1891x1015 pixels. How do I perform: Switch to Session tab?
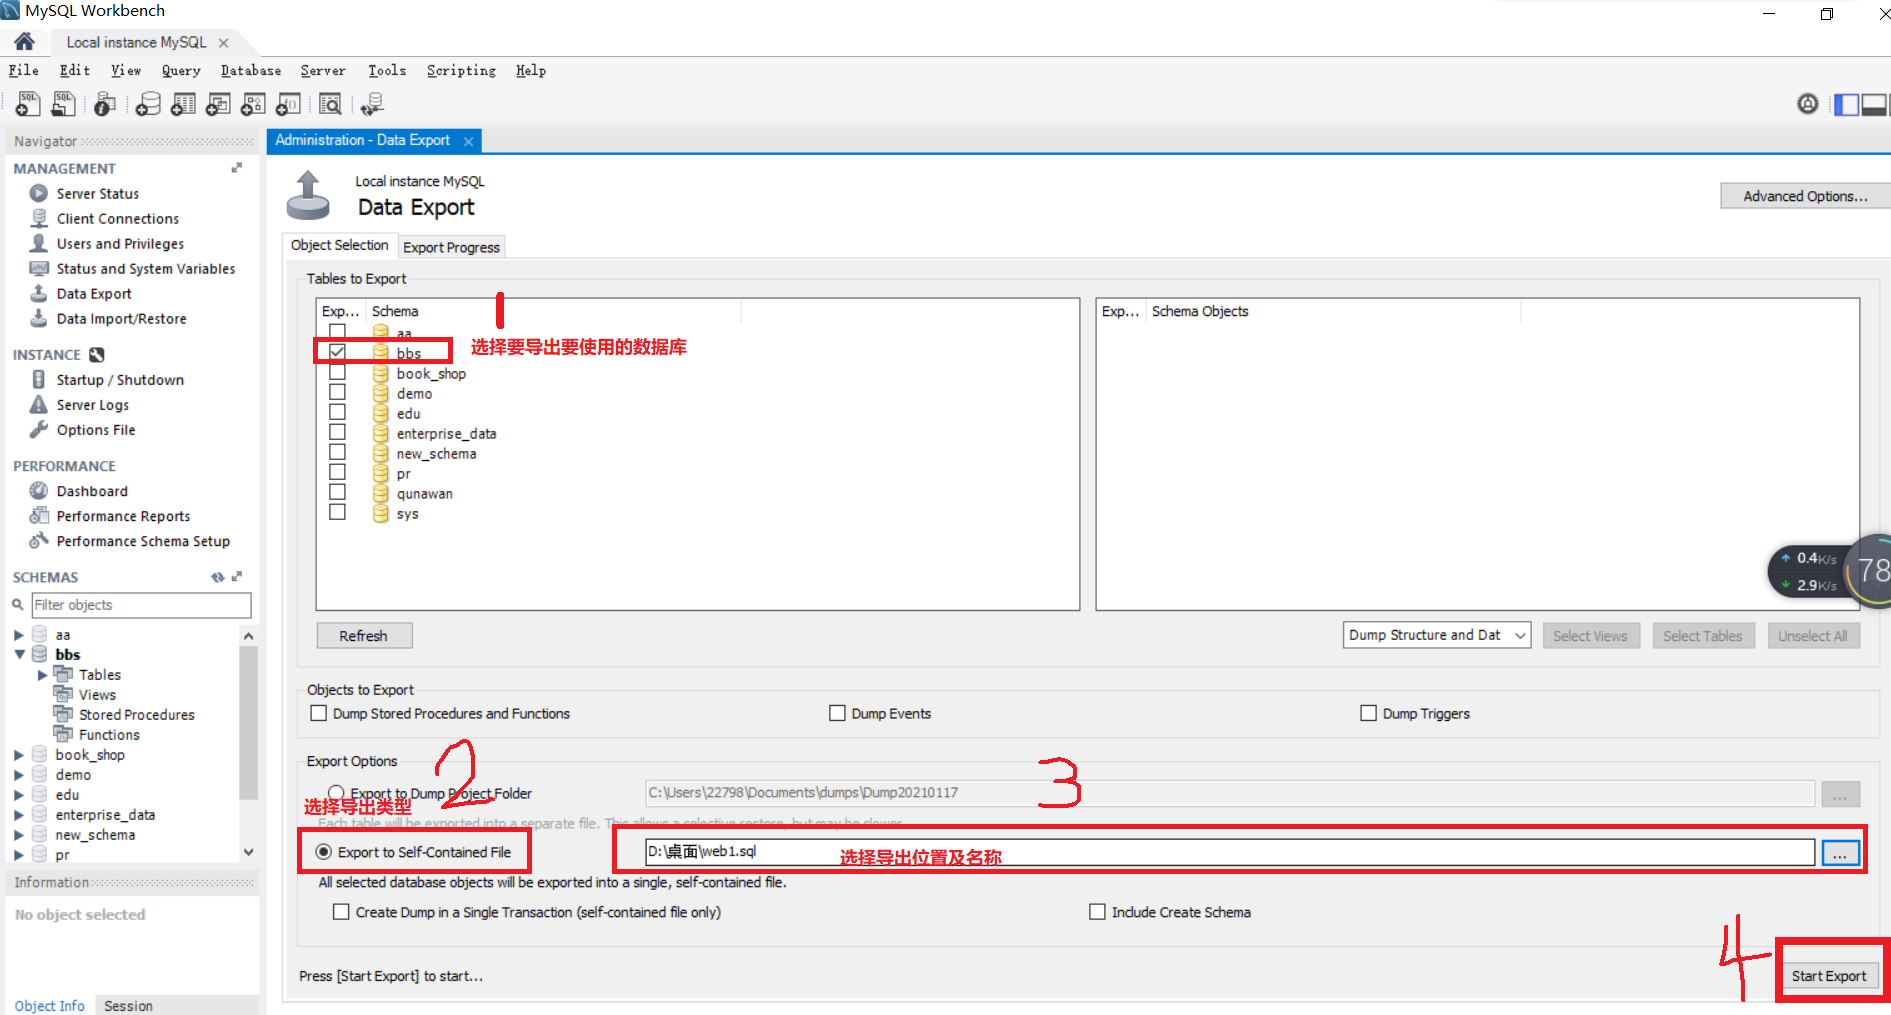[128, 1006]
